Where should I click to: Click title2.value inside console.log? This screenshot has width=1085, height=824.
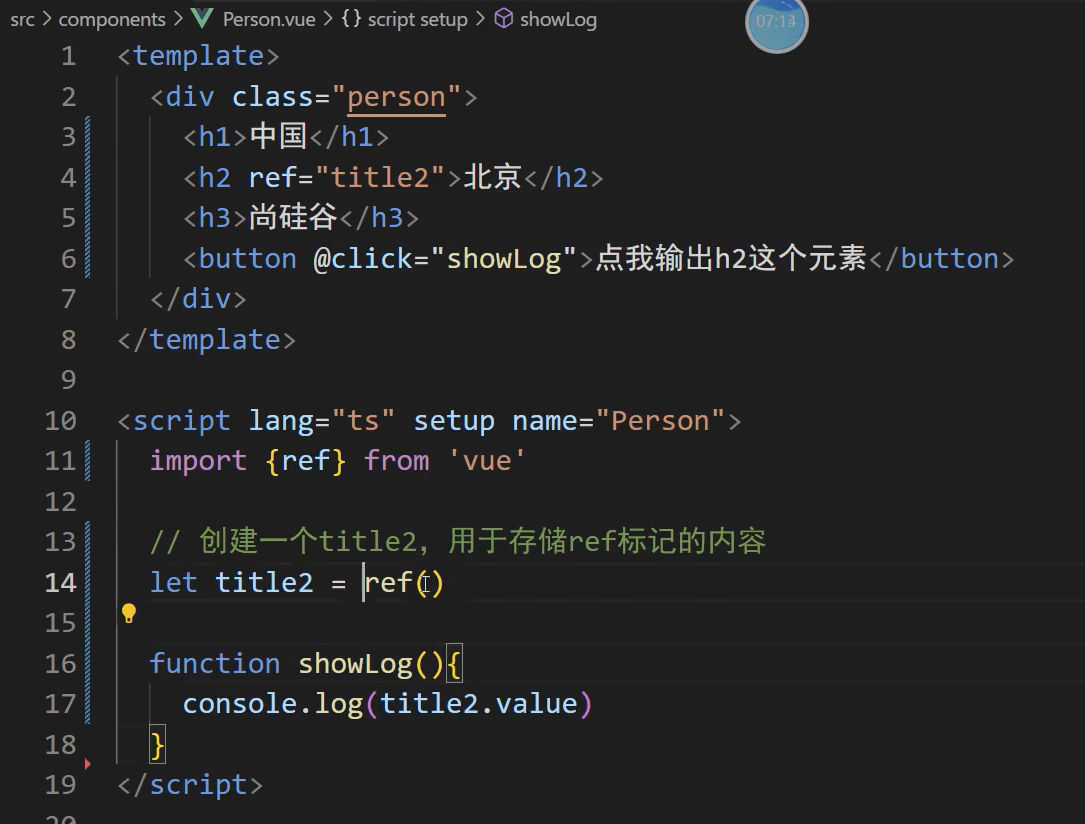tap(479, 704)
